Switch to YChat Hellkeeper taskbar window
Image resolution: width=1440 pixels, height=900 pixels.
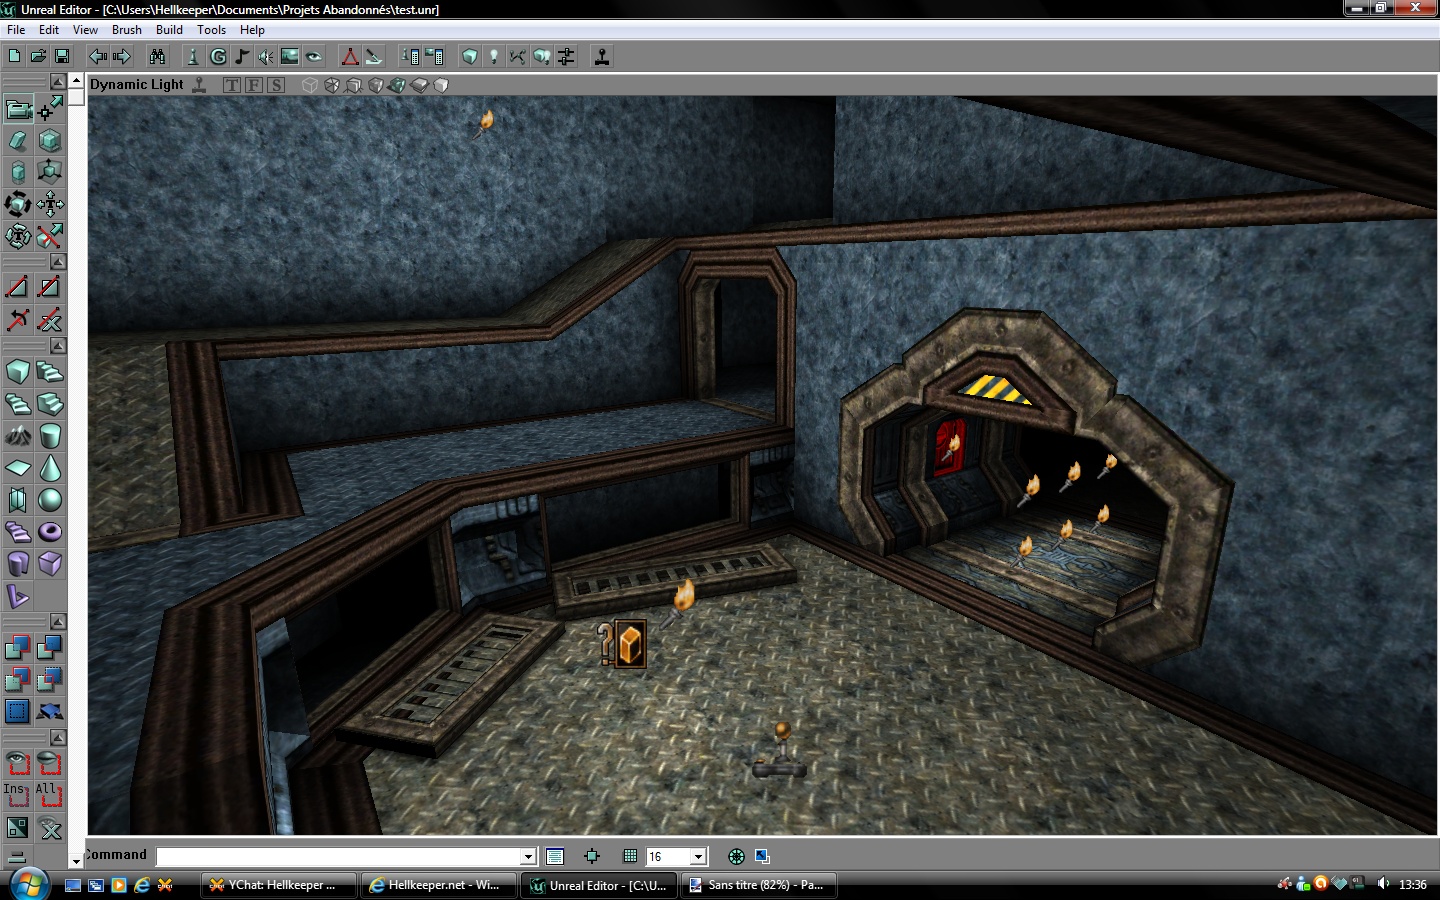click(x=272, y=885)
